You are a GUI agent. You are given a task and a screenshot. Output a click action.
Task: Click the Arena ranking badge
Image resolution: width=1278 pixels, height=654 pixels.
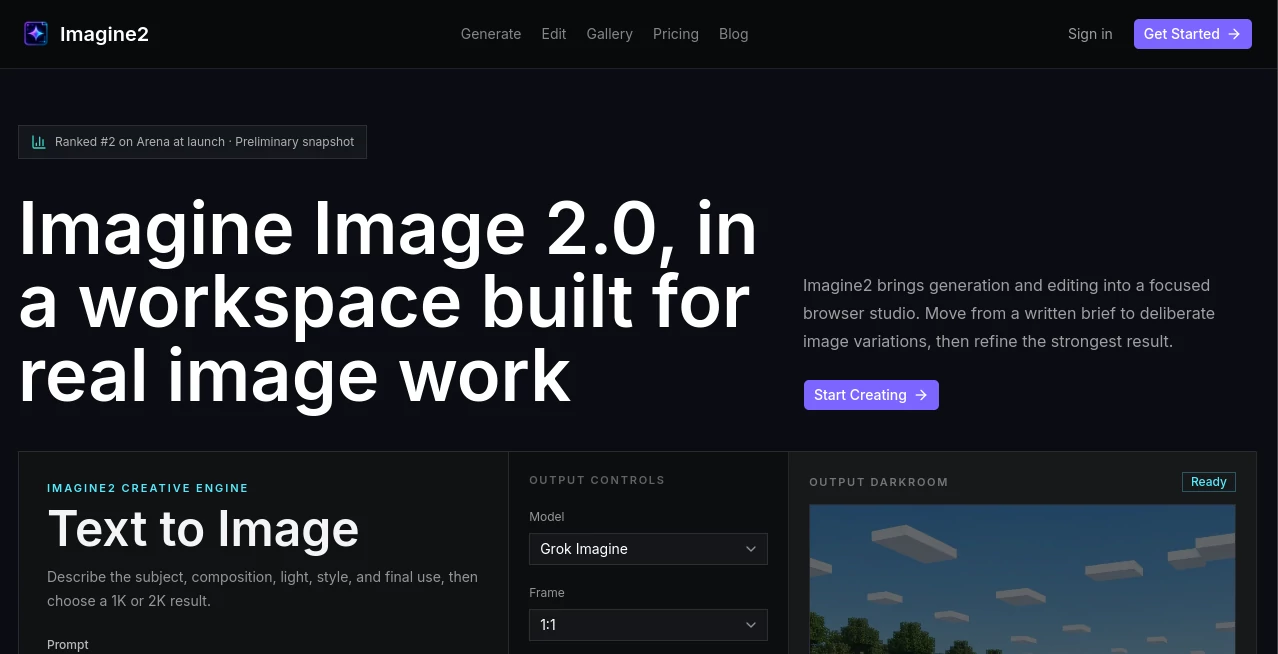(x=193, y=142)
